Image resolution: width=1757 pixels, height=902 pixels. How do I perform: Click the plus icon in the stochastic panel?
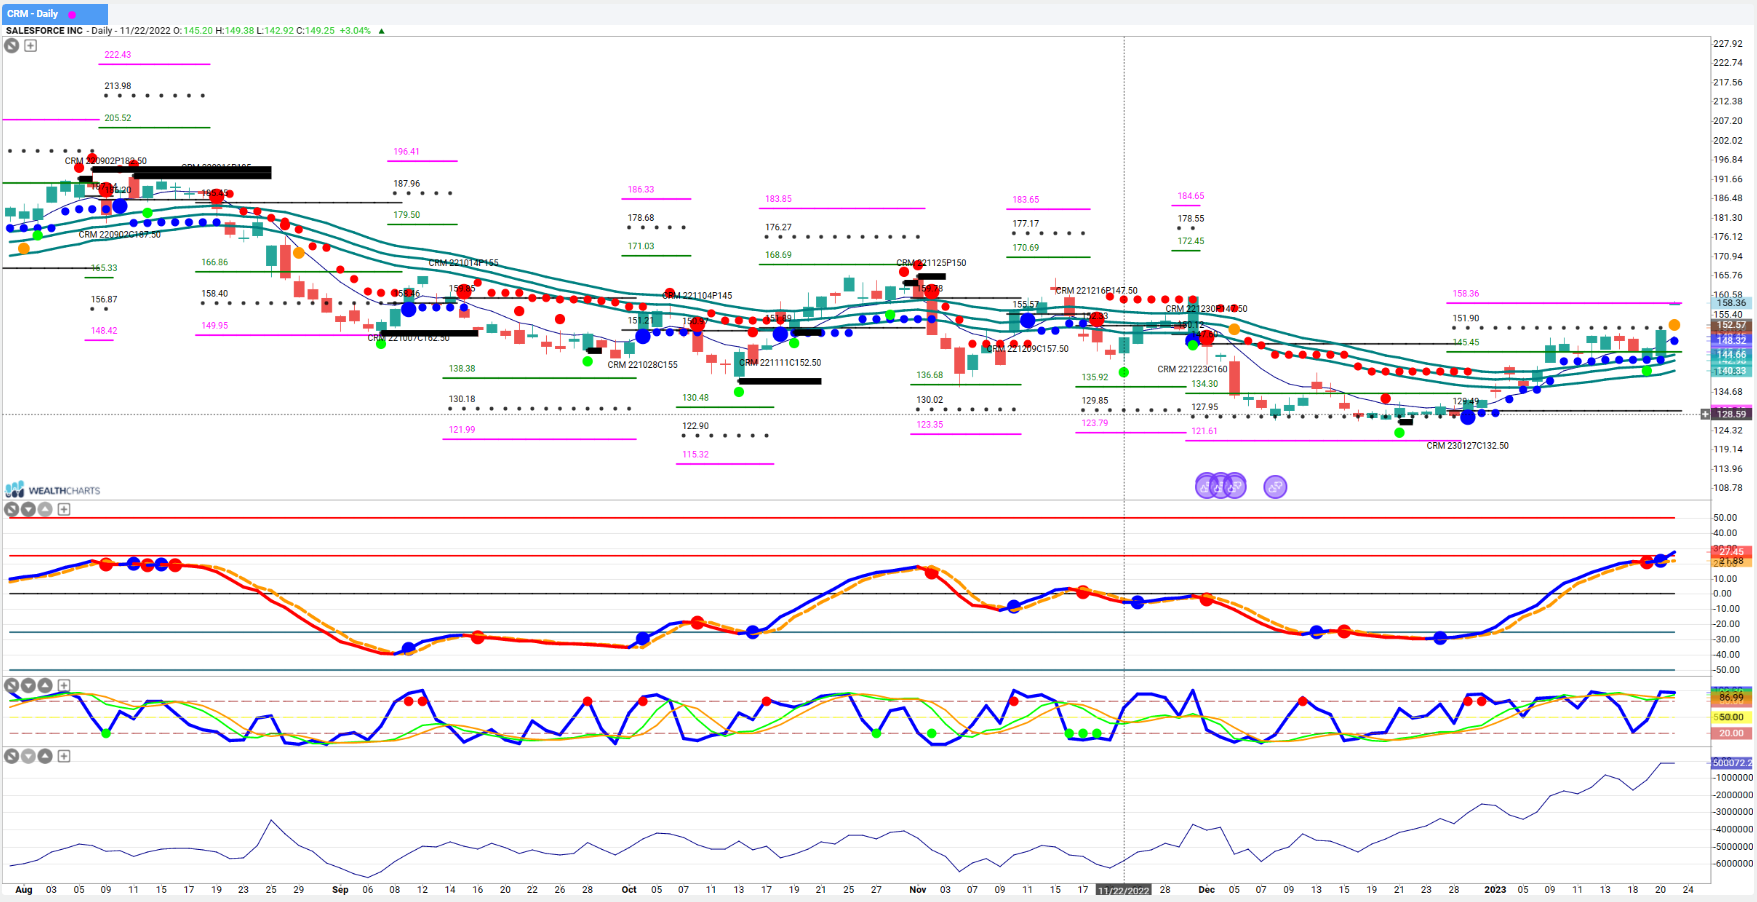pyautogui.click(x=64, y=685)
